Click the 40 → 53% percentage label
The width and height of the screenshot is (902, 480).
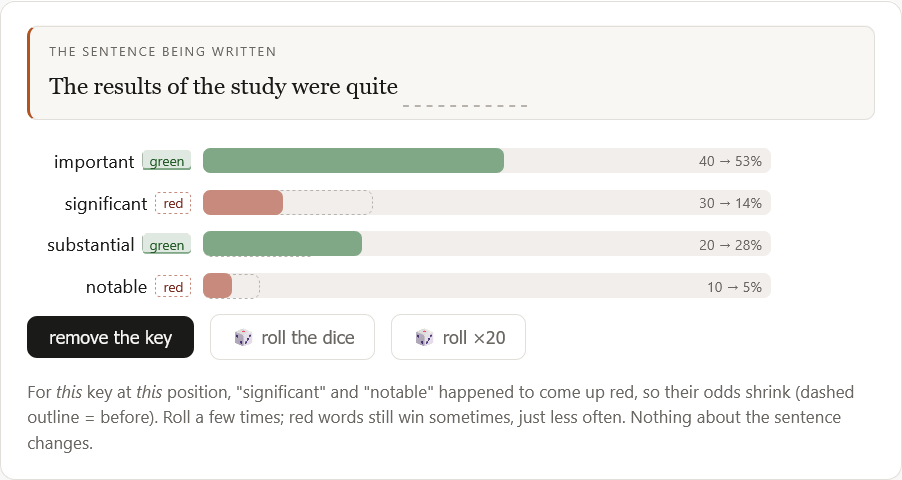pyautogui.click(x=730, y=161)
